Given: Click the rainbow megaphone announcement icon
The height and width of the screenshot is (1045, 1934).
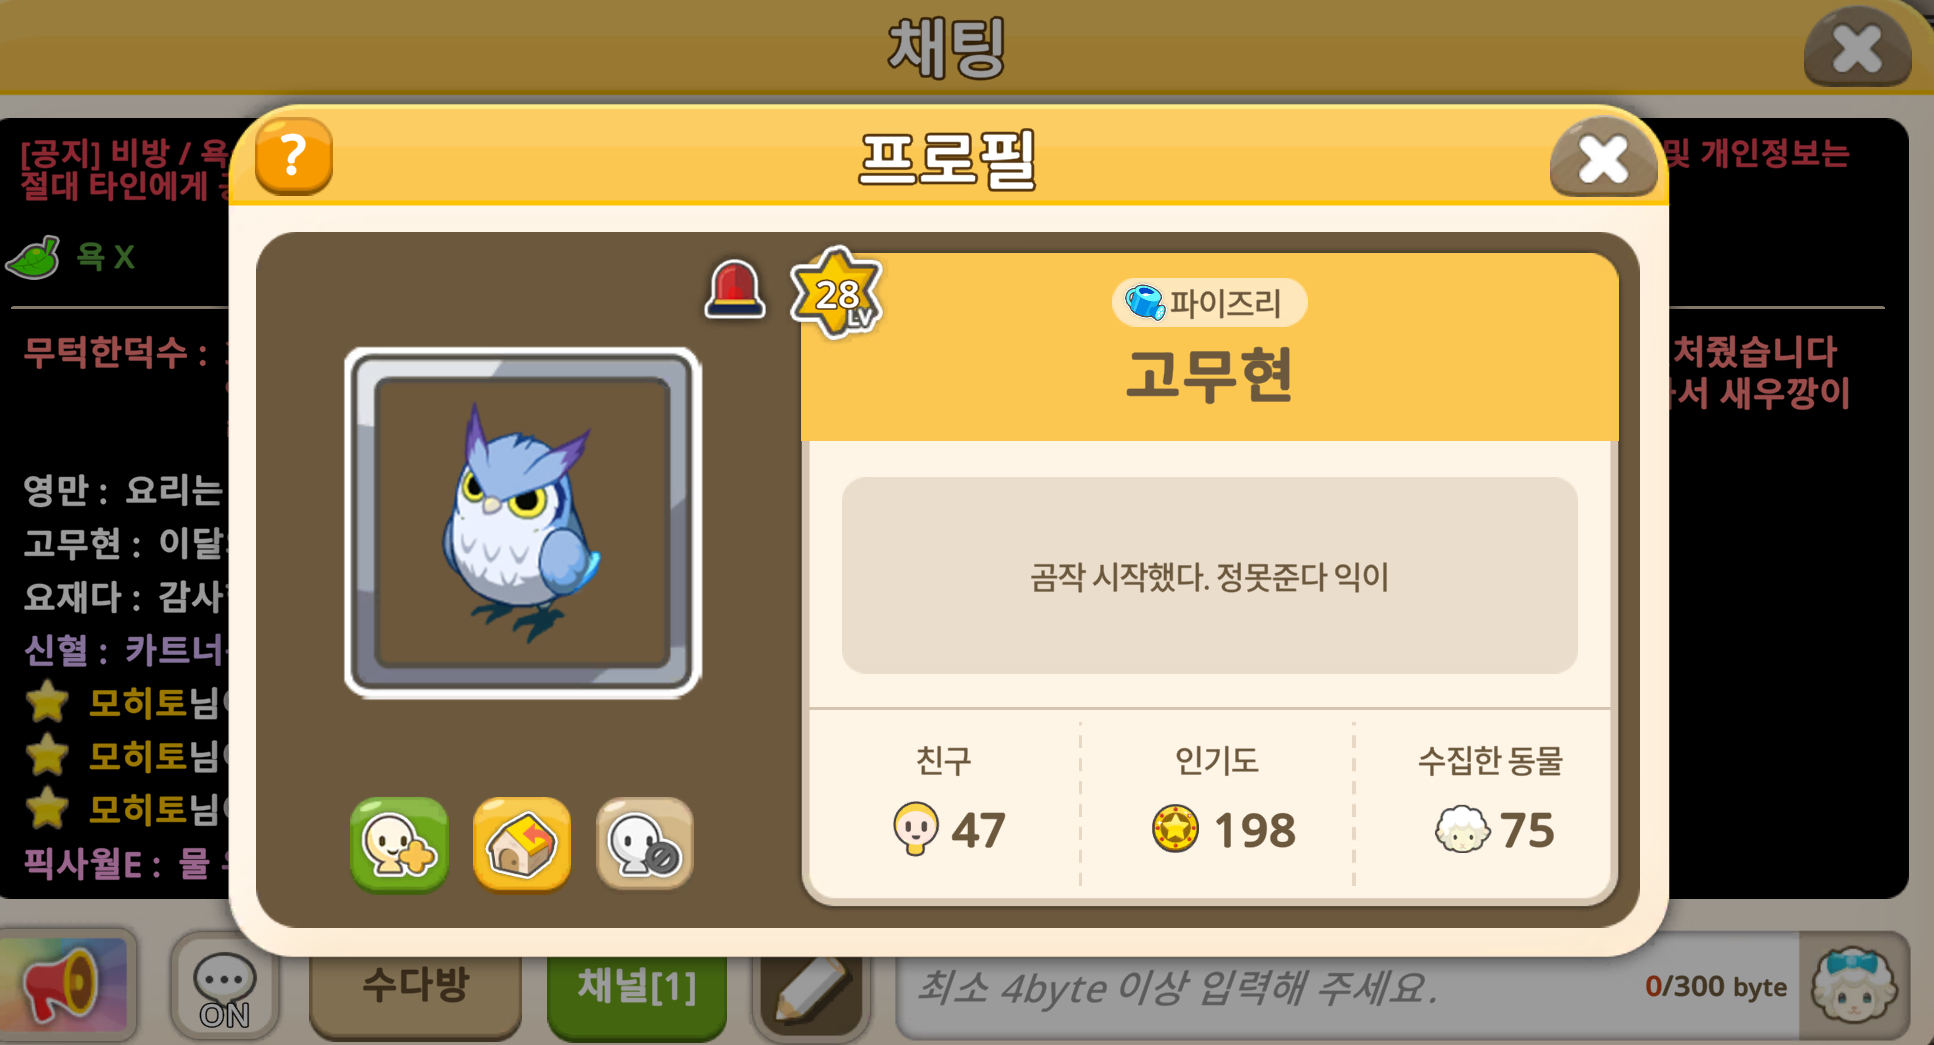Looking at the screenshot, I should coord(66,985).
